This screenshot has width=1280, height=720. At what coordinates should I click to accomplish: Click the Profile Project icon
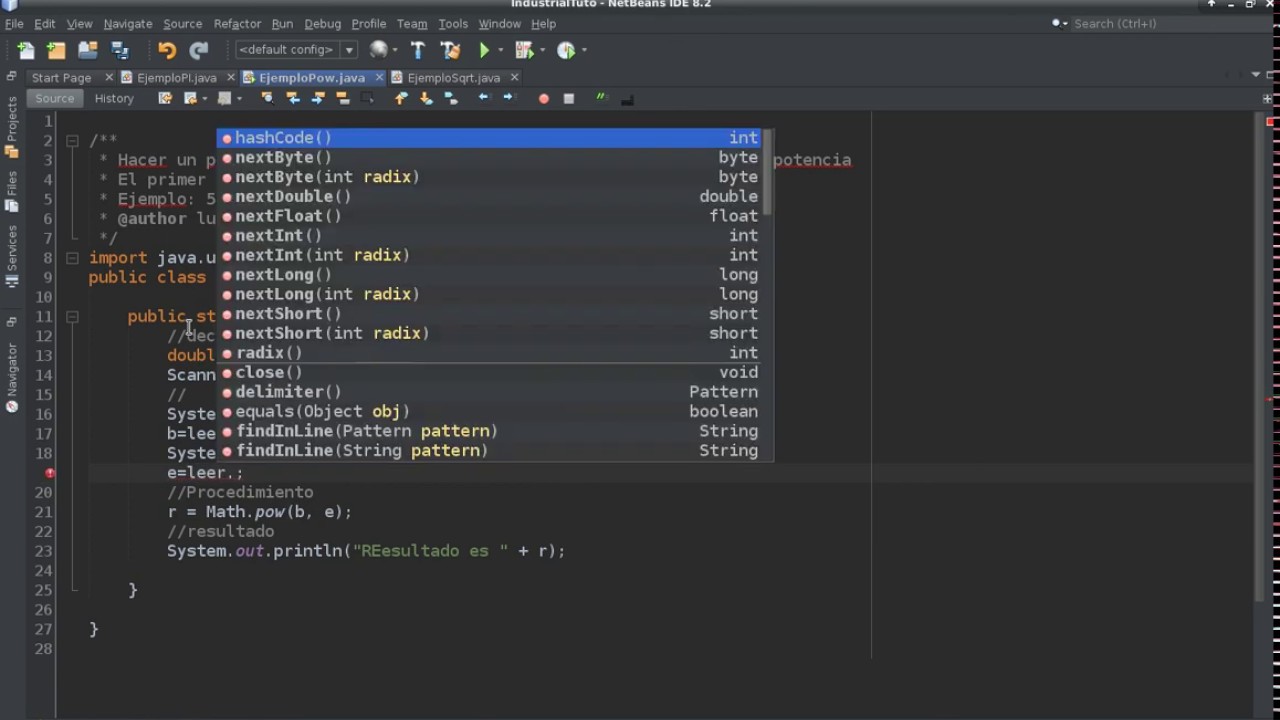point(565,50)
